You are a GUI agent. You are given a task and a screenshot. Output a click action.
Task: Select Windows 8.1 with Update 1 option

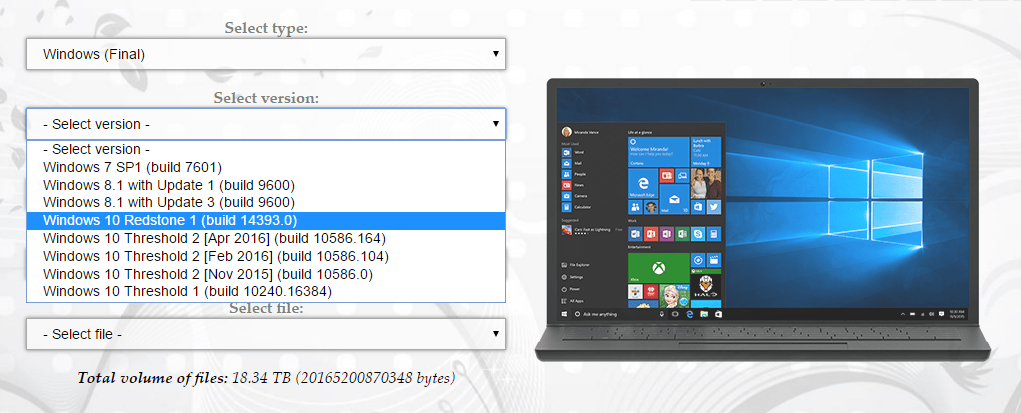169,185
